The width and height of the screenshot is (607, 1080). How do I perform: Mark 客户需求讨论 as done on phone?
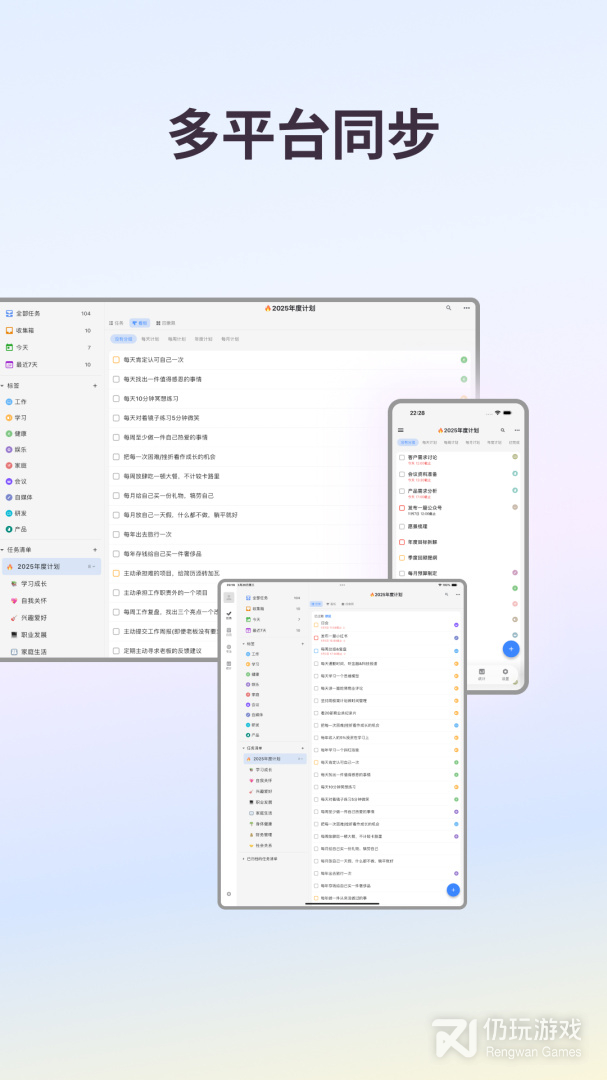point(402,457)
